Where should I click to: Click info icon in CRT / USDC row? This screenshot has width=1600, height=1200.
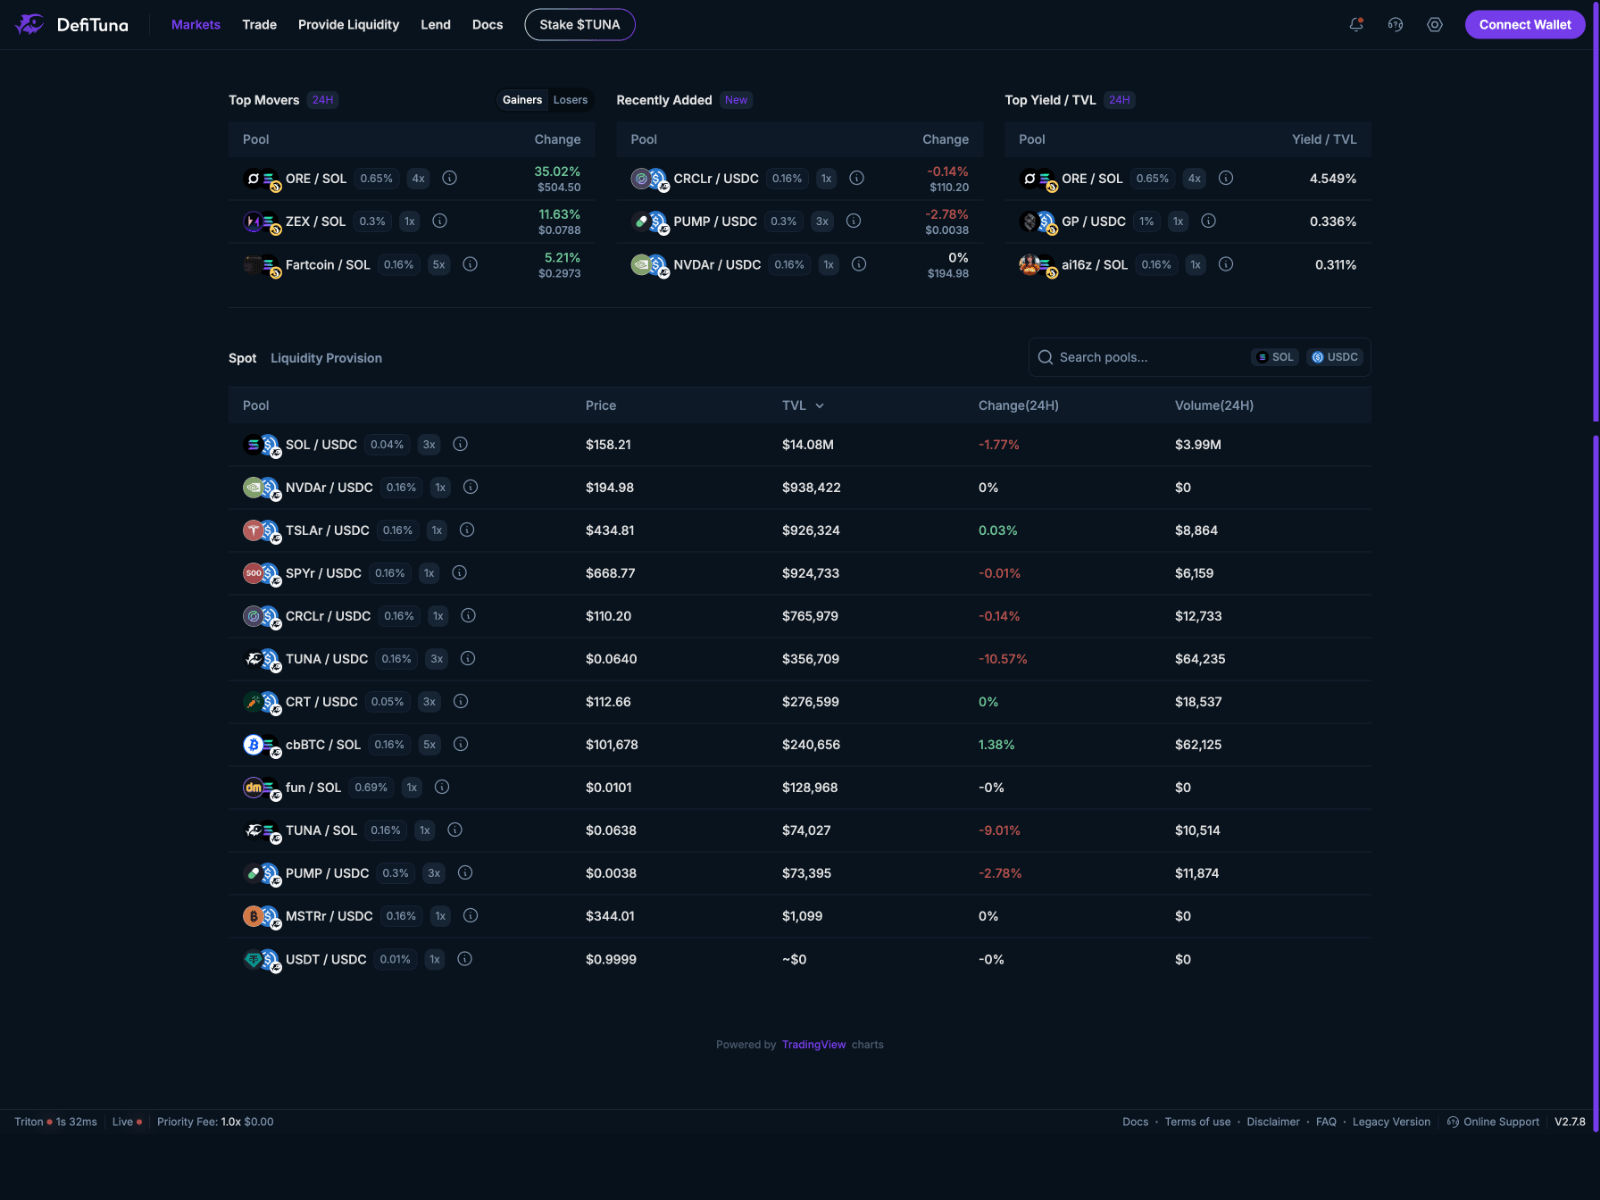pyautogui.click(x=461, y=701)
